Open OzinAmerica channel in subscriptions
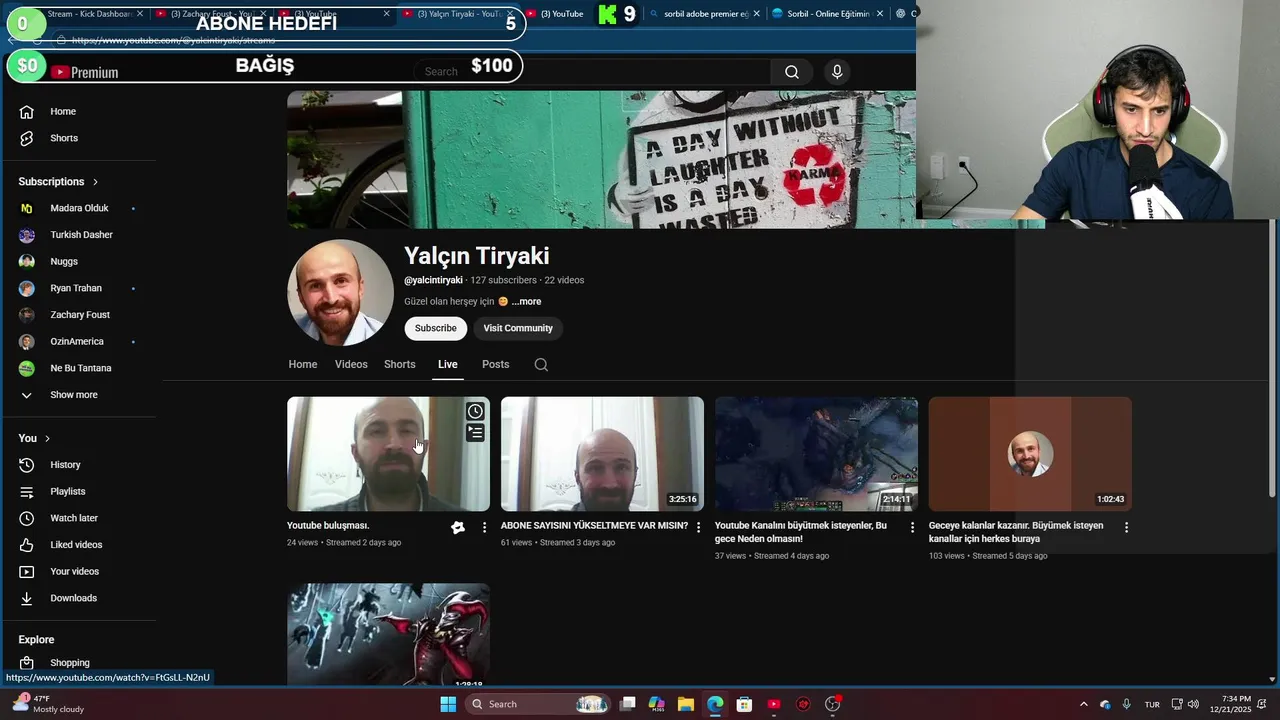This screenshot has height=720, width=1280. click(77, 341)
